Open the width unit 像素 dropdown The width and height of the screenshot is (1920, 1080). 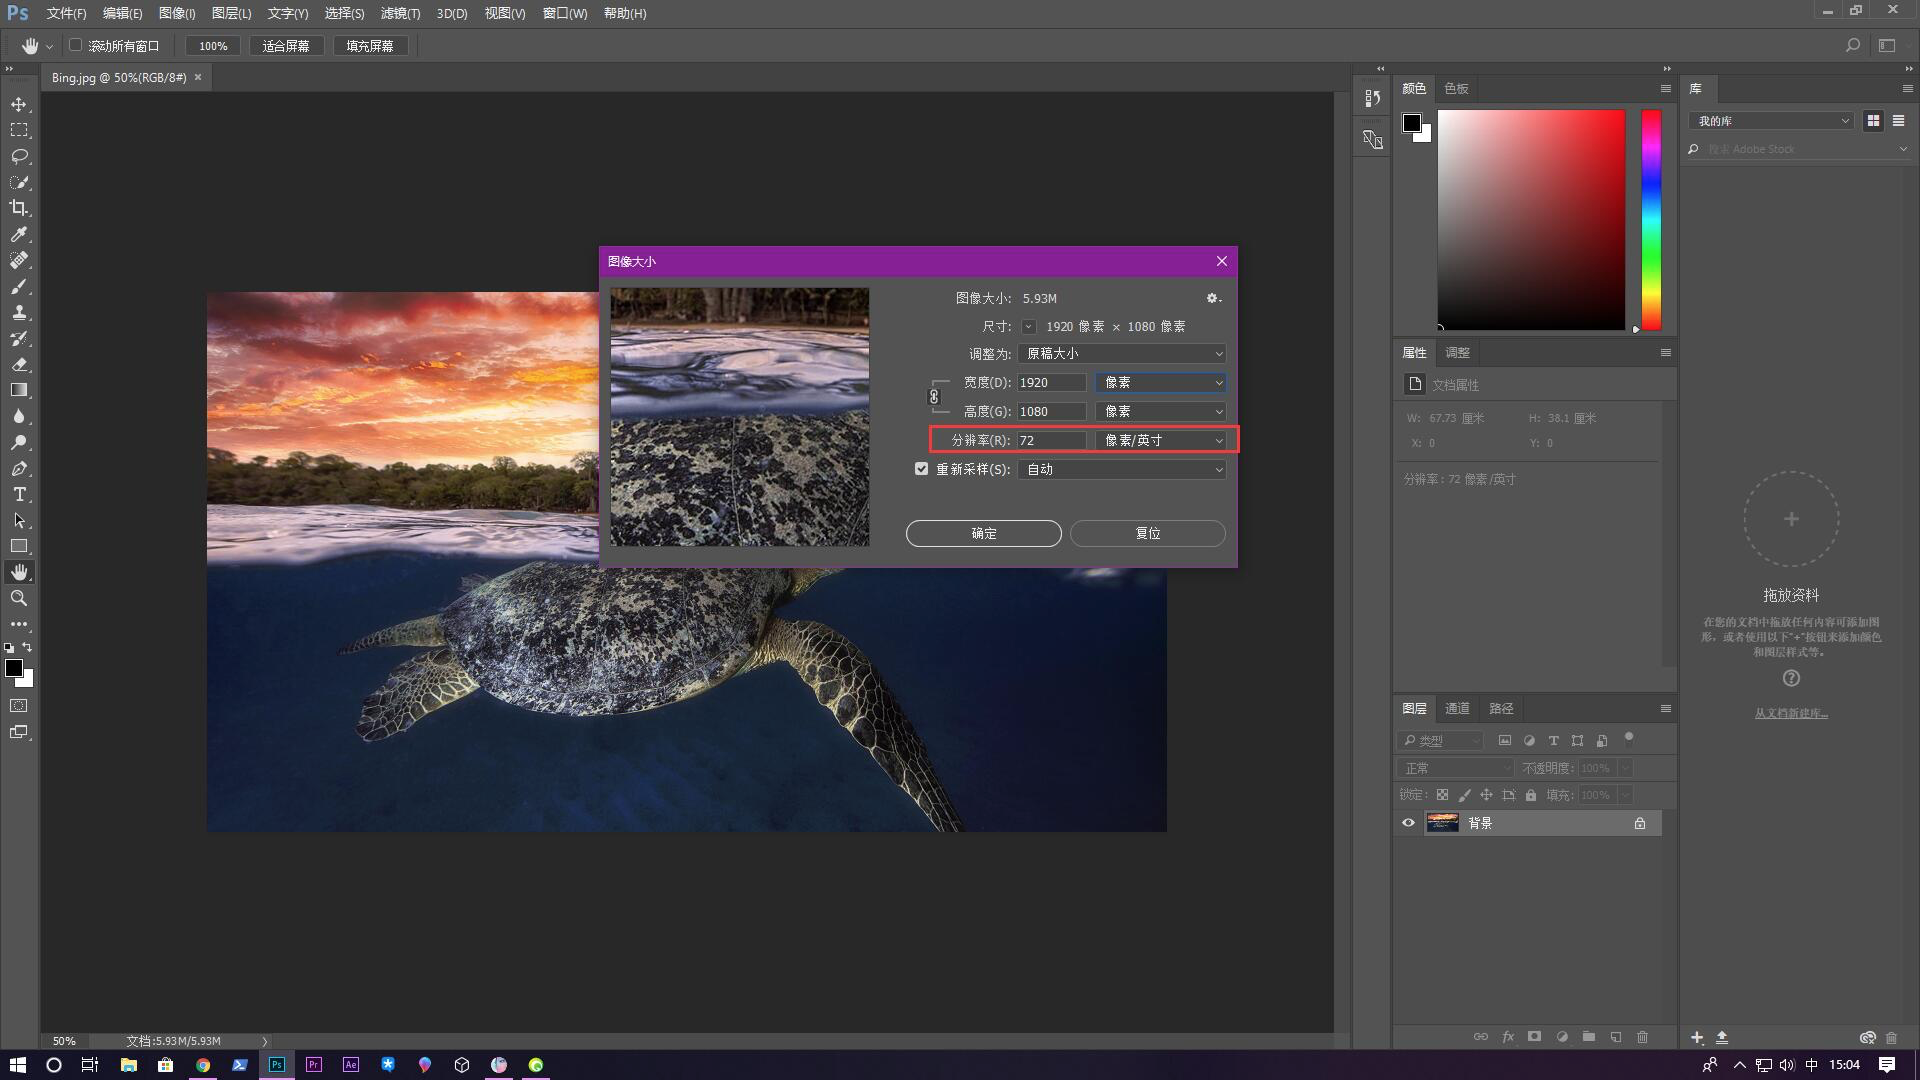(1162, 383)
